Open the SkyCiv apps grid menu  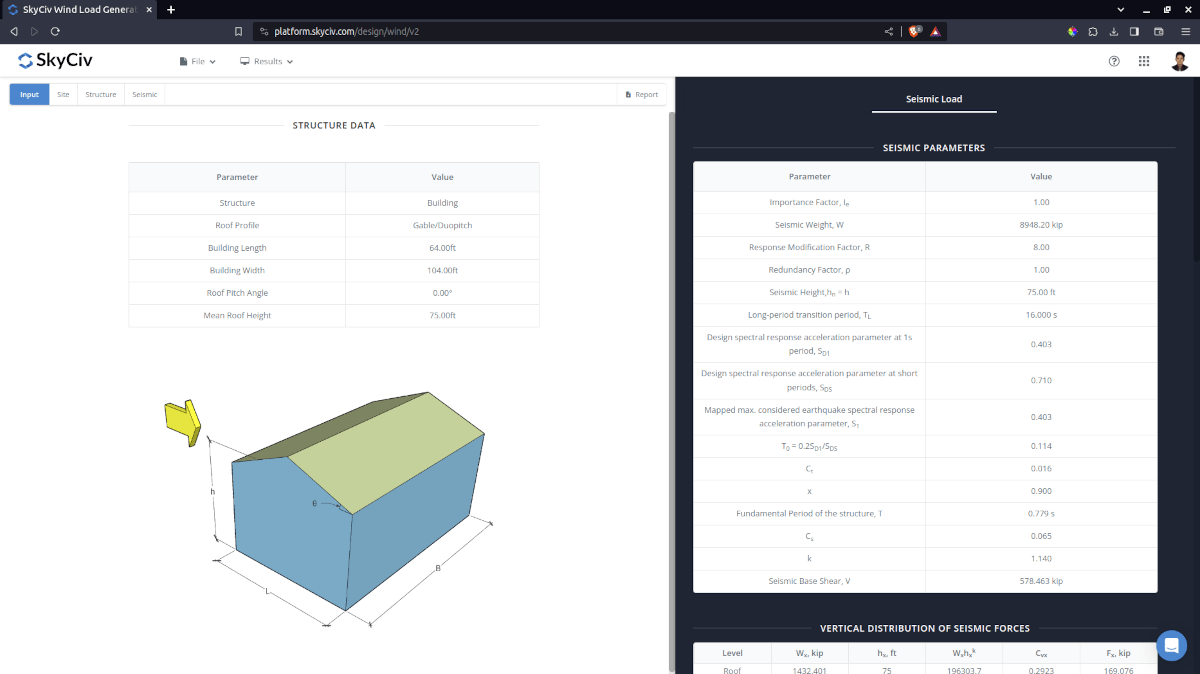pos(1143,61)
